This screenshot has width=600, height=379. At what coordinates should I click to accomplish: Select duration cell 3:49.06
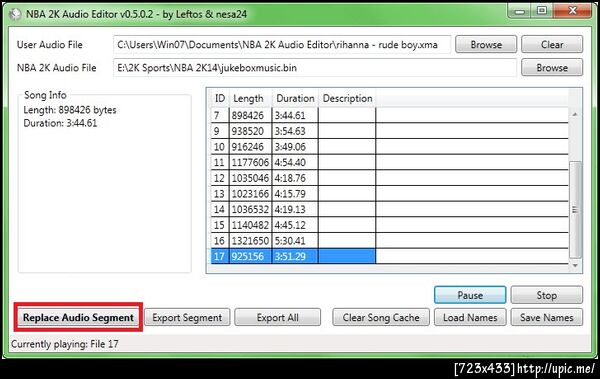point(295,147)
